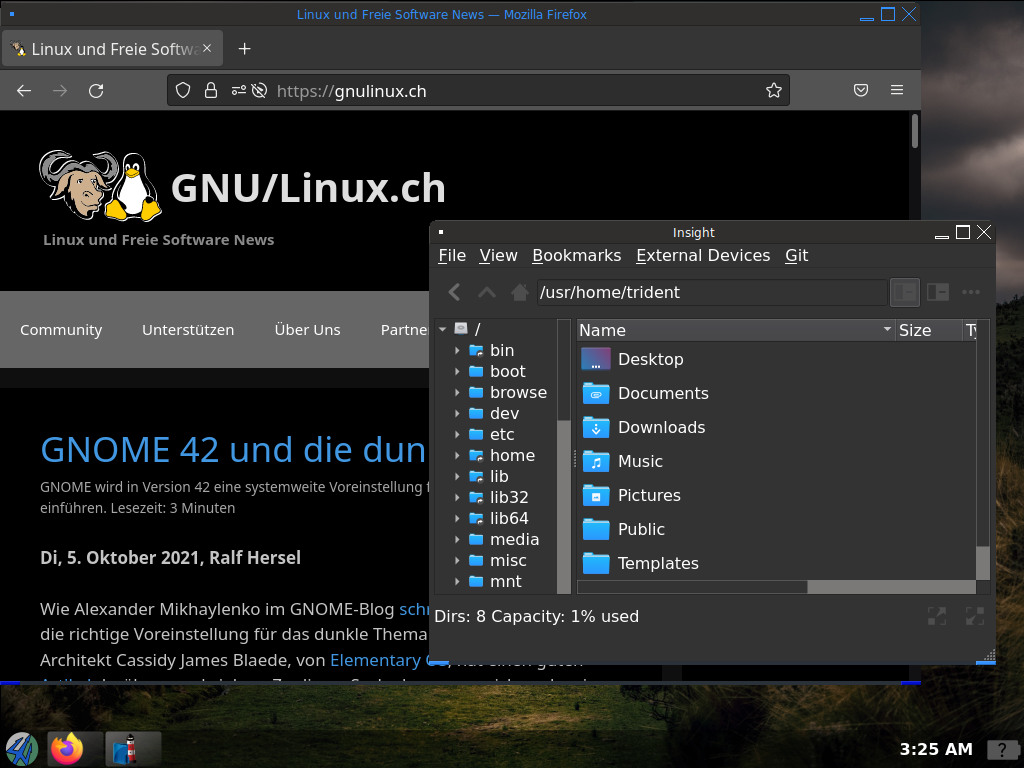Click the Insight lighthouse taskbar icon

[125, 748]
